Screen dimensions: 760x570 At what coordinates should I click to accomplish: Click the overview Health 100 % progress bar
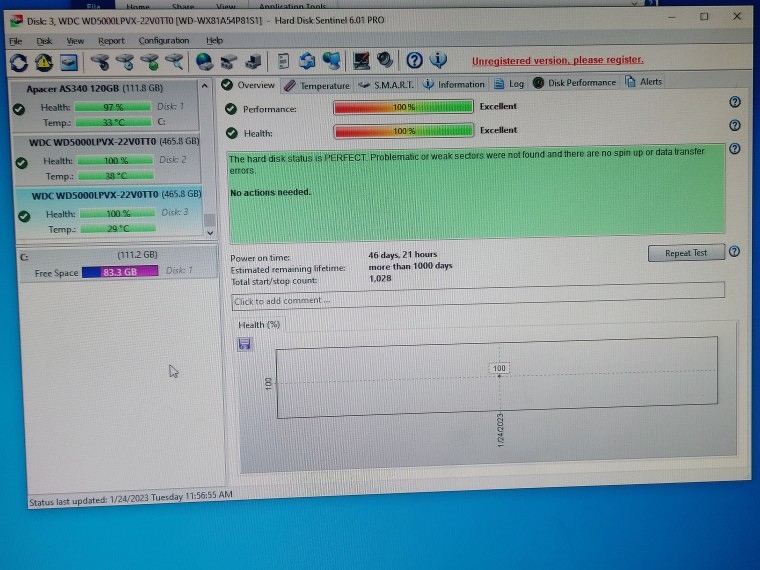[403, 131]
